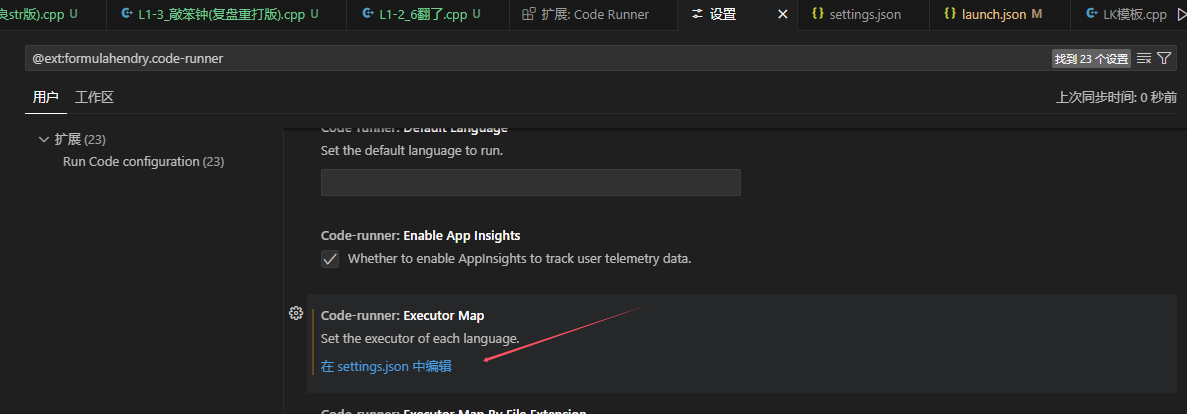This screenshot has height=414, width=1187.
Task: Switch to the settings.json tab
Action: click(x=864, y=14)
